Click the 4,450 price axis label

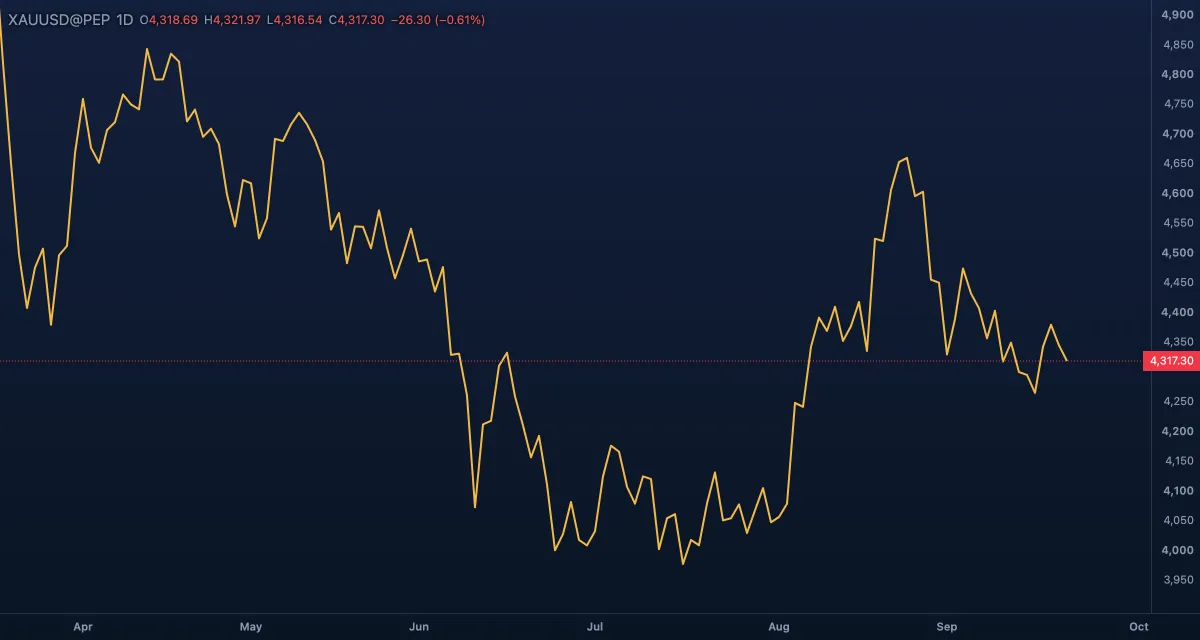click(x=1177, y=282)
